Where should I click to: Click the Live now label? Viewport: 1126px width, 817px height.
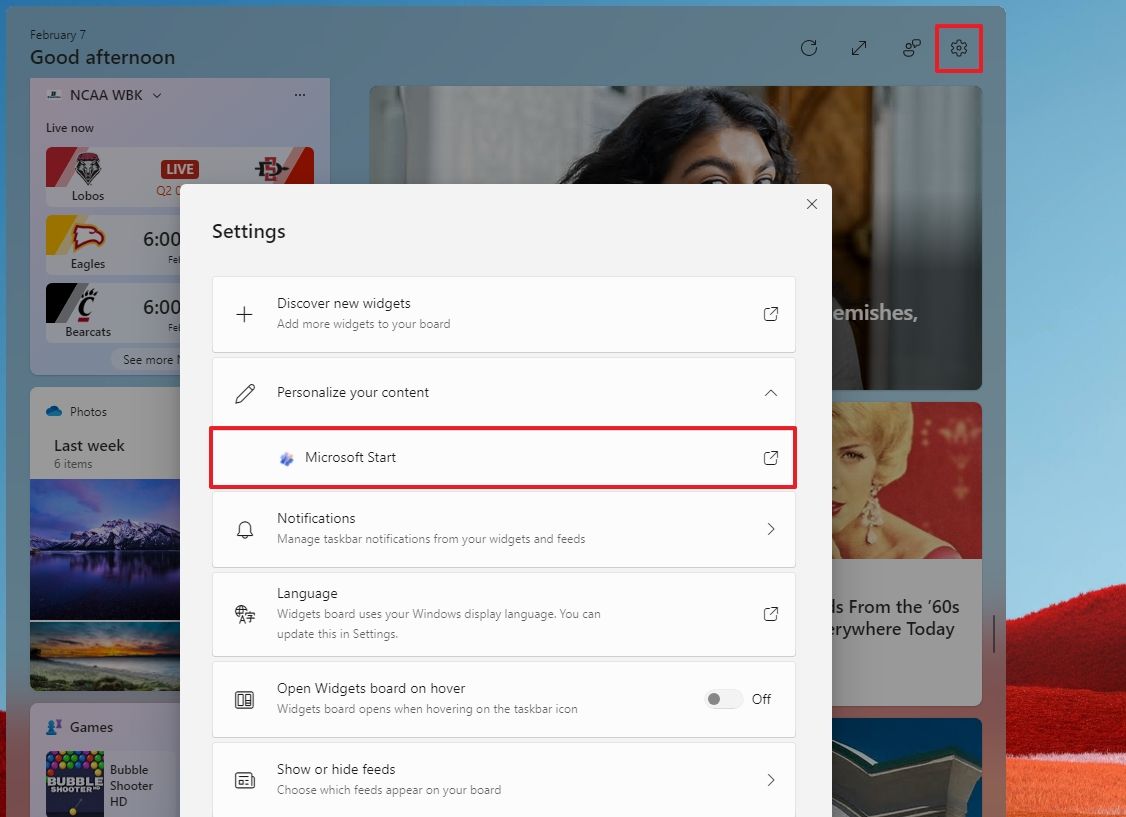tap(70, 128)
